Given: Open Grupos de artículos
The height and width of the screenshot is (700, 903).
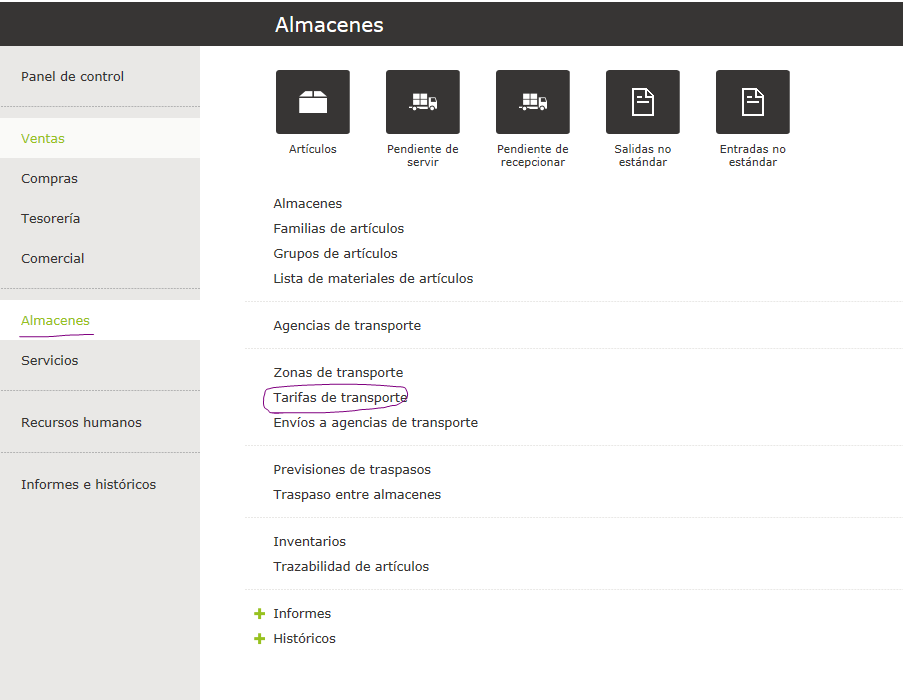Looking at the screenshot, I should [335, 253].
